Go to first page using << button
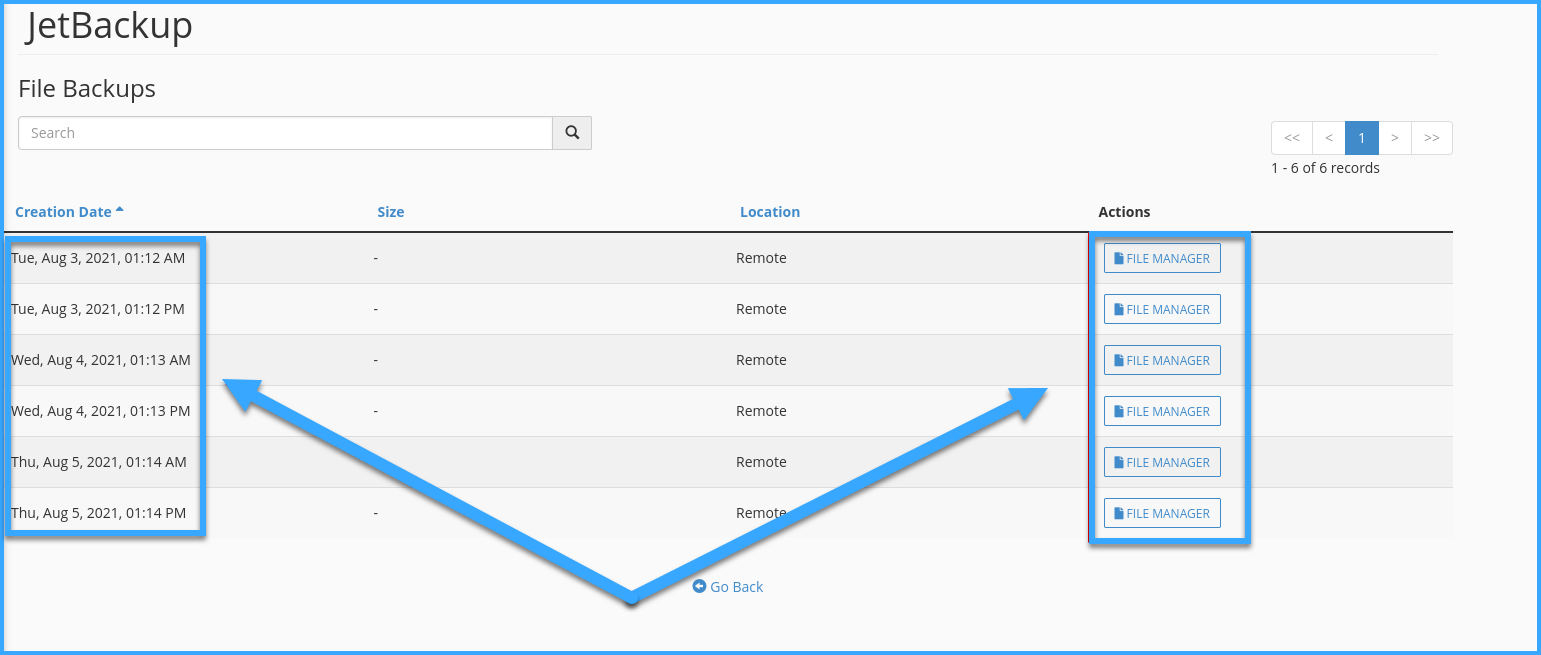1541x655 pixels. 1292,138
